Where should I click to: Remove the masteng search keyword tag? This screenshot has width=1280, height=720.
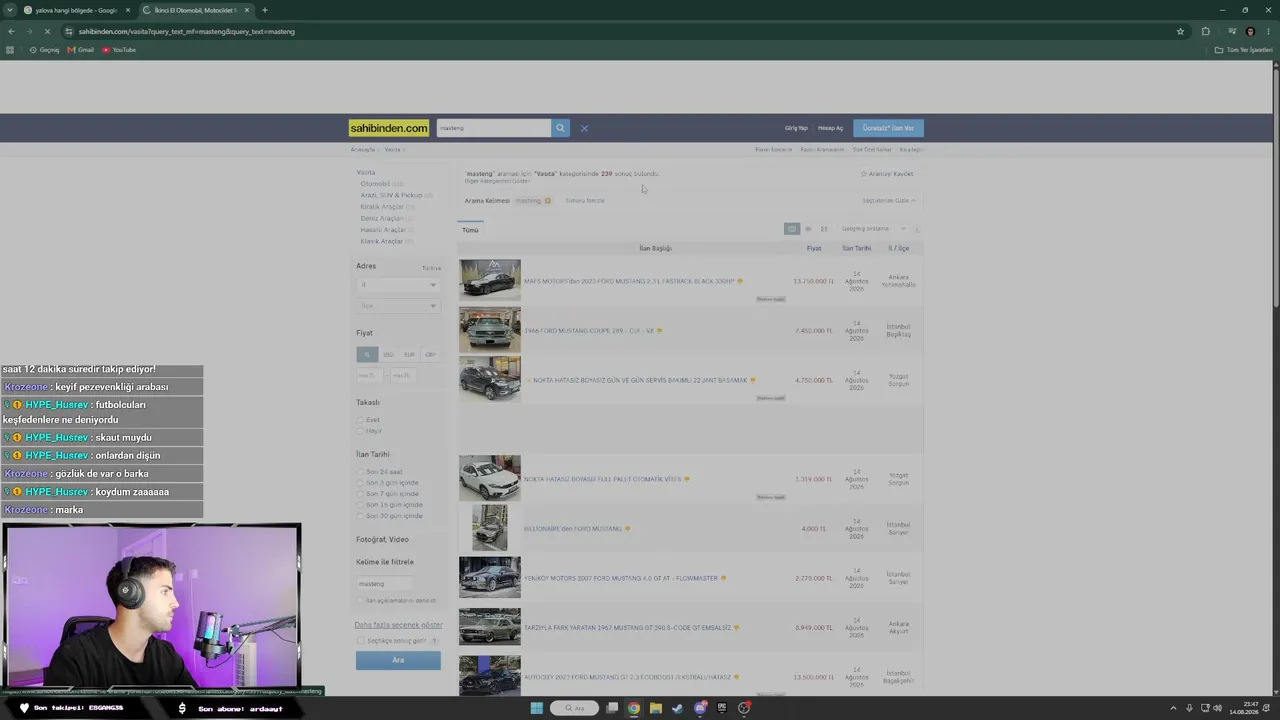point(547,201)
